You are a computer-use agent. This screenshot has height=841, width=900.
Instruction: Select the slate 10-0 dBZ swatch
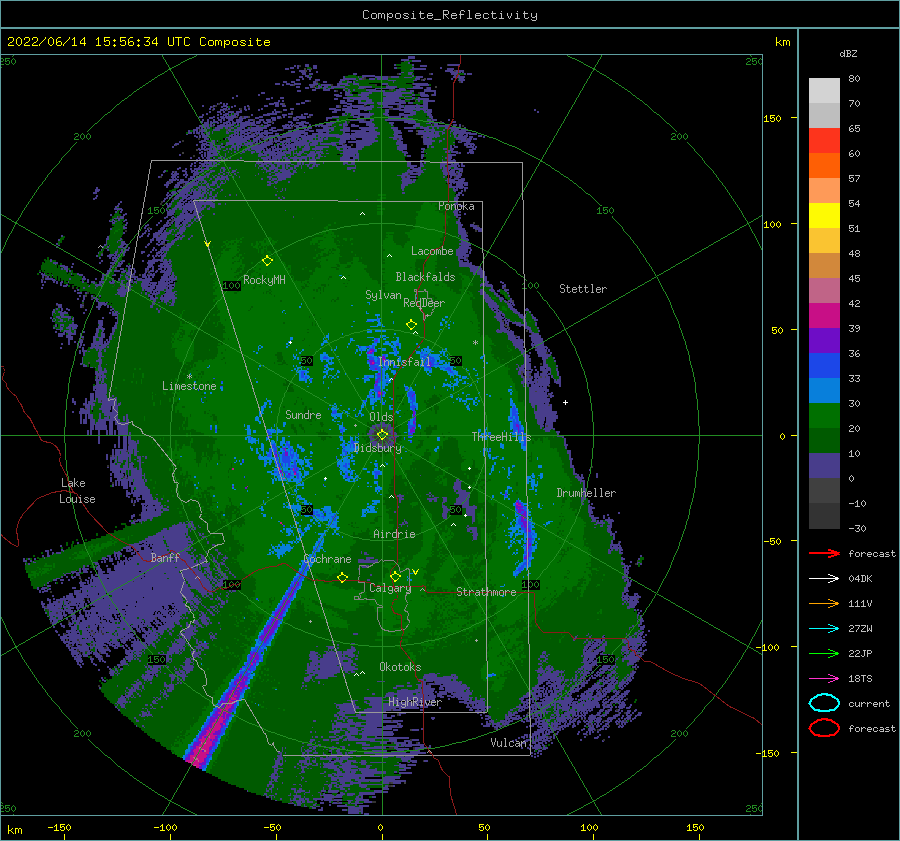[x=824, y=466]
